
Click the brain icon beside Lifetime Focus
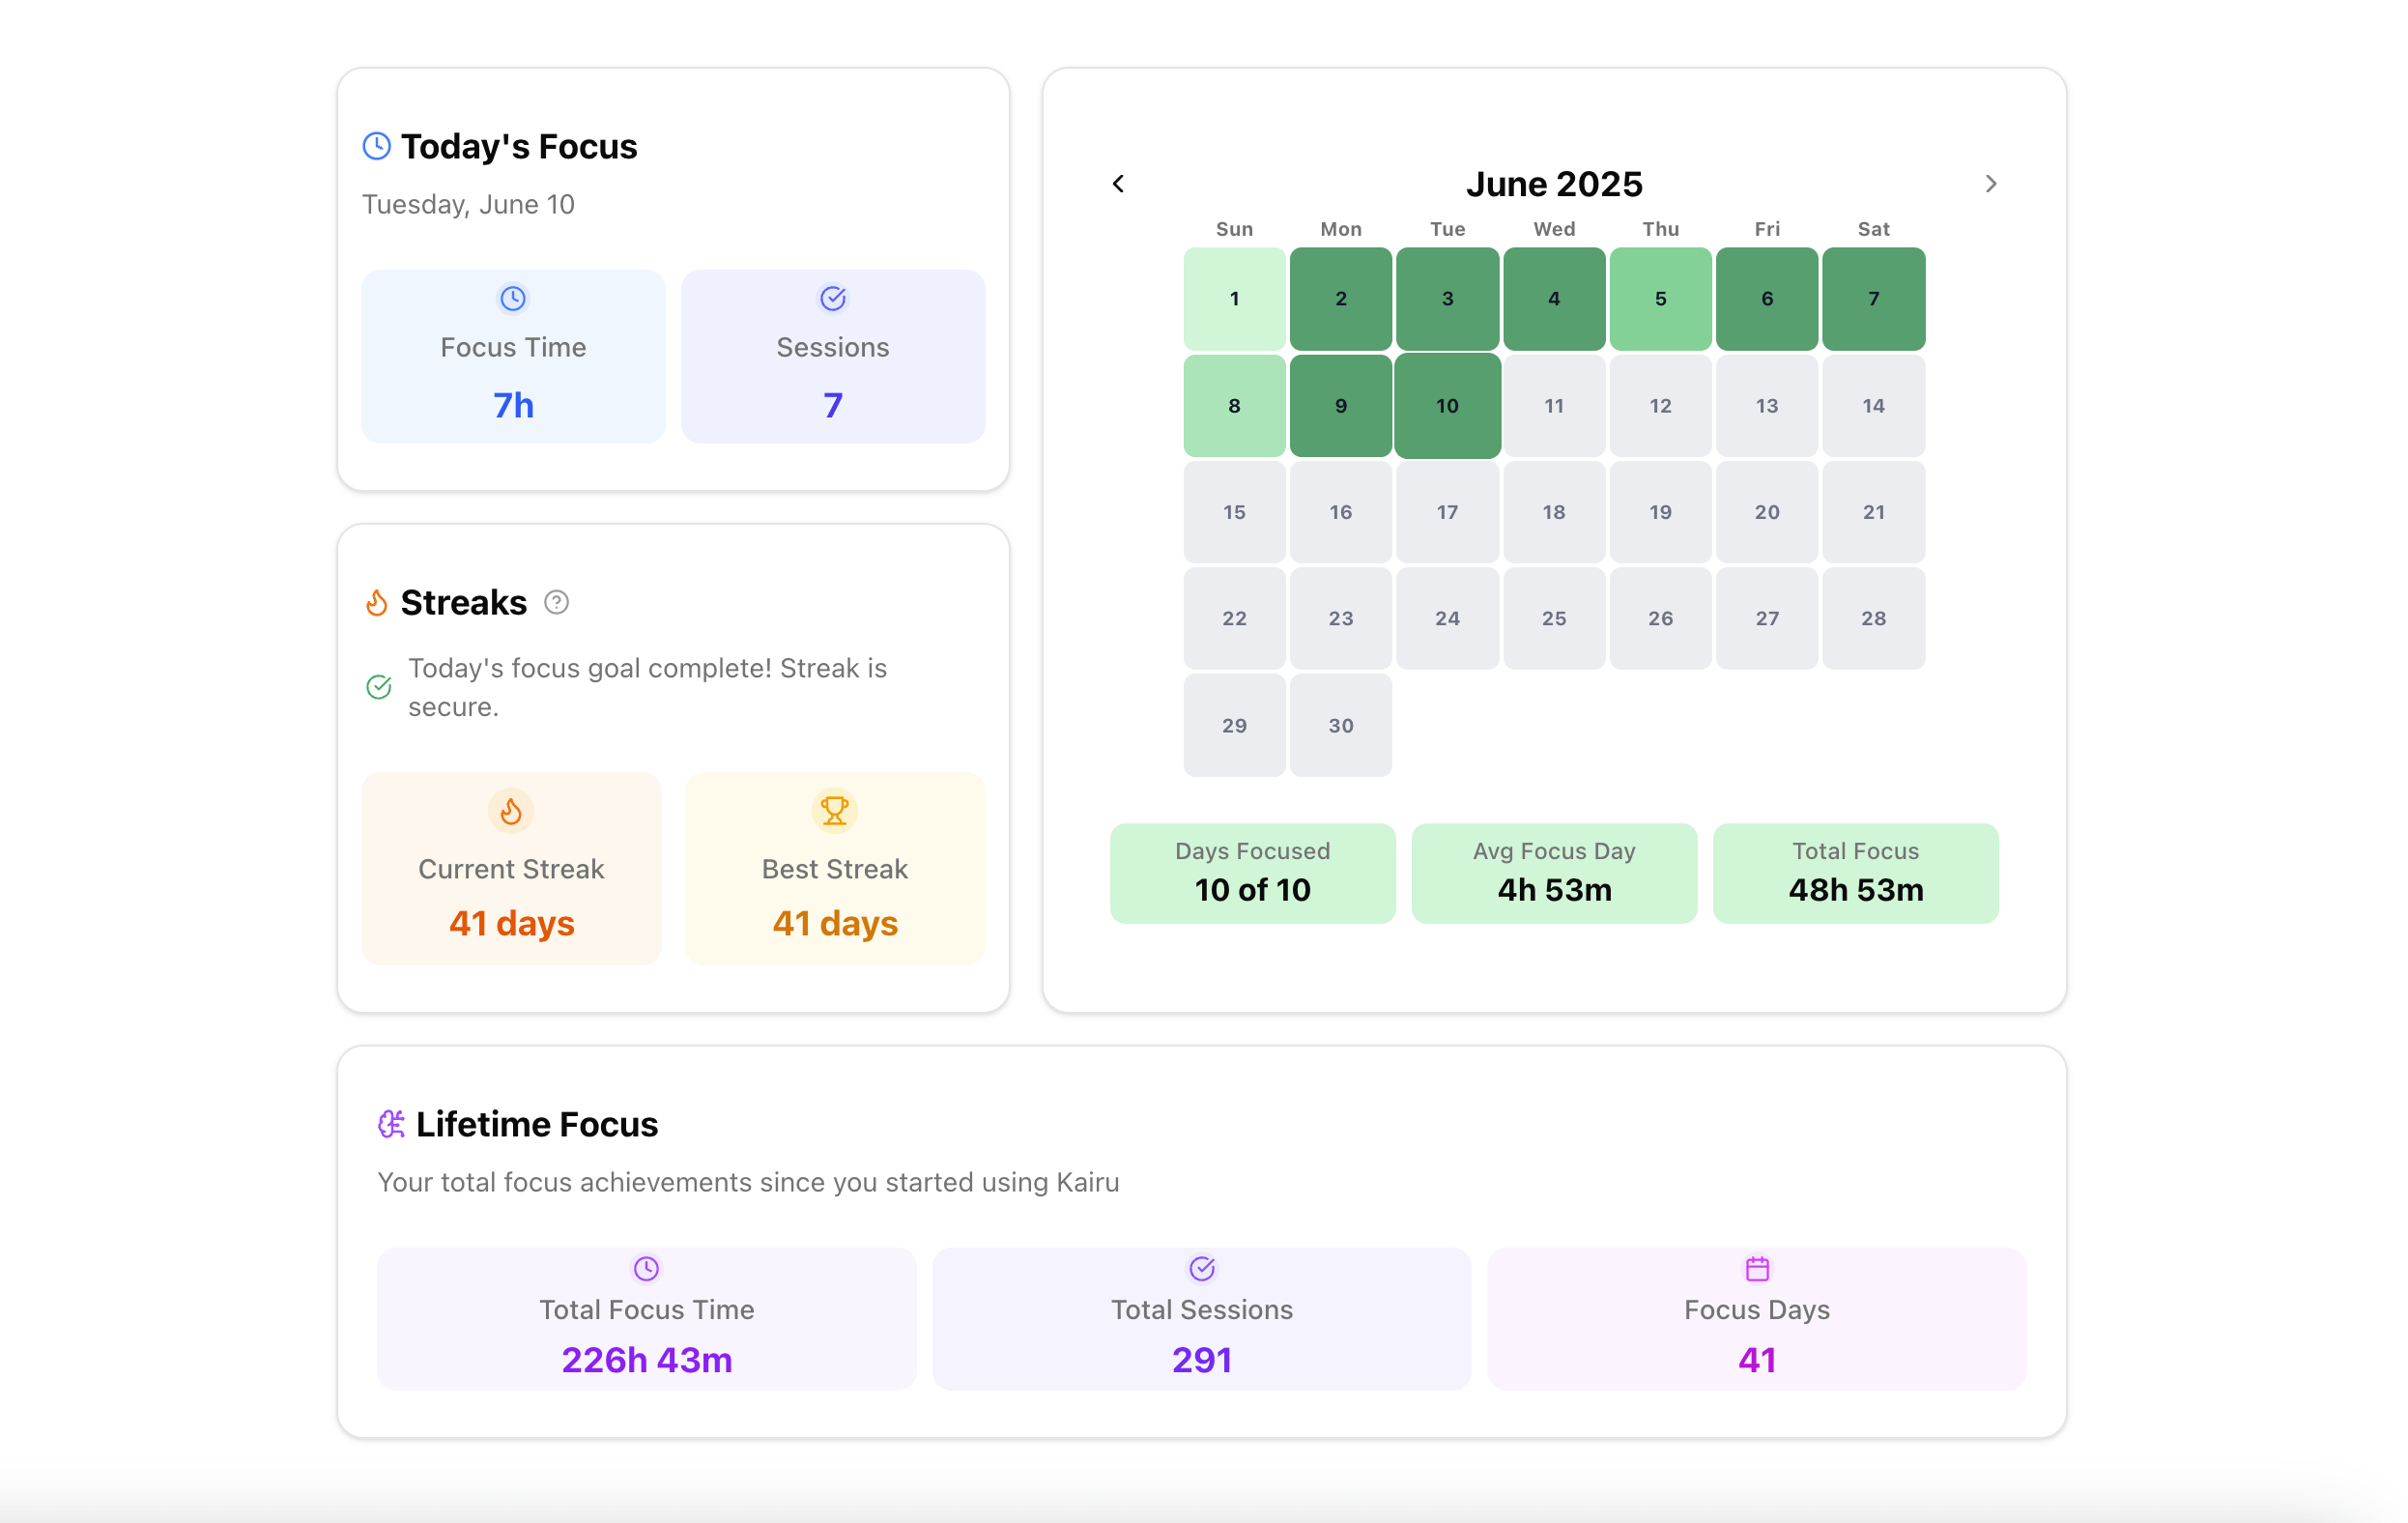391,1124
